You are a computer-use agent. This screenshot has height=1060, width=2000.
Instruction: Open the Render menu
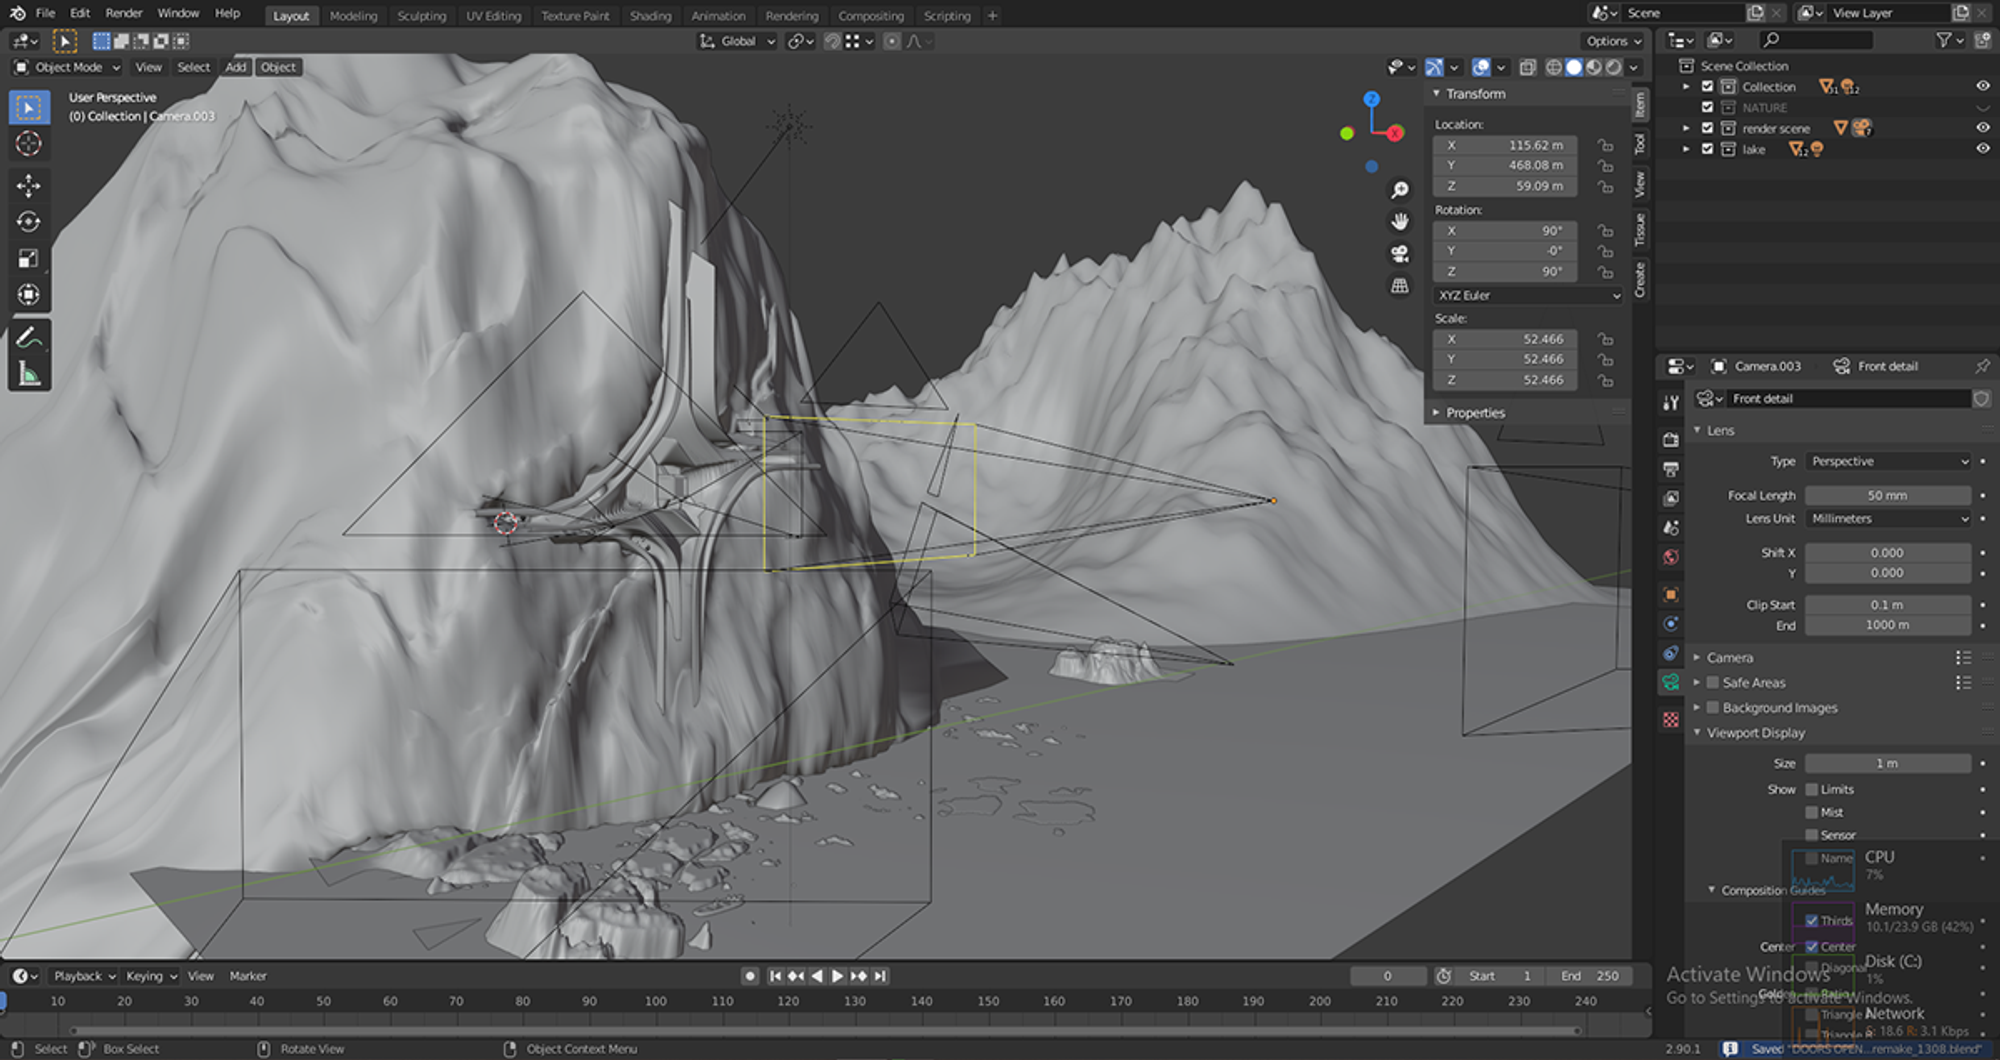(x=124, y=13)
